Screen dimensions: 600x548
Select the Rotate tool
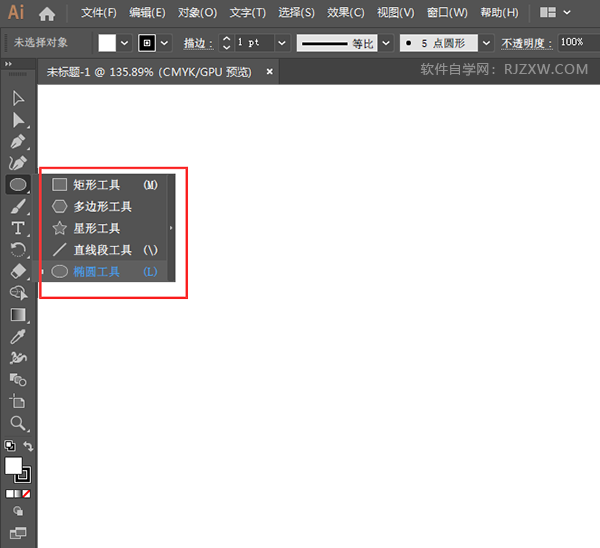tap(18, 250)
